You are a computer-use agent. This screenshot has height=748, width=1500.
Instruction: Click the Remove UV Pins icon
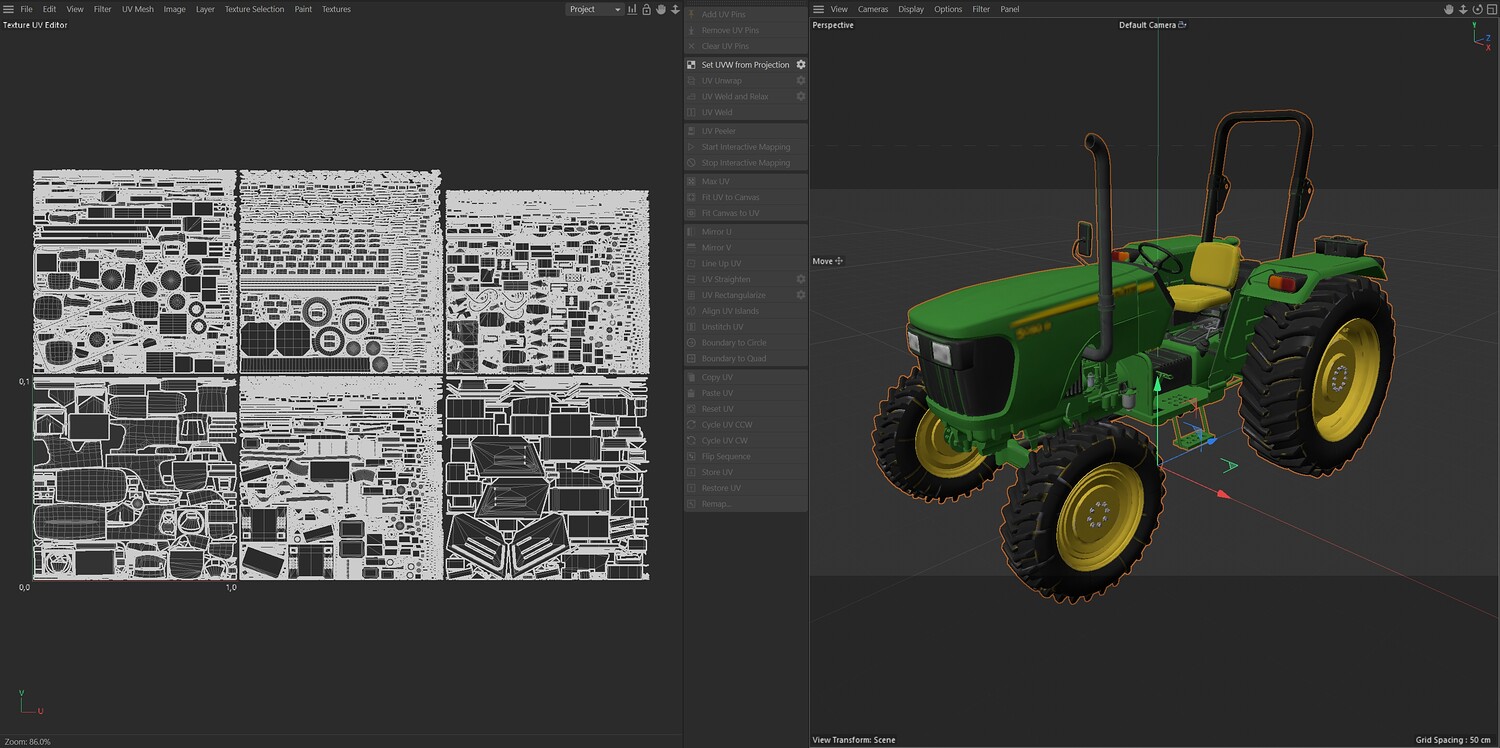(691, 30)
